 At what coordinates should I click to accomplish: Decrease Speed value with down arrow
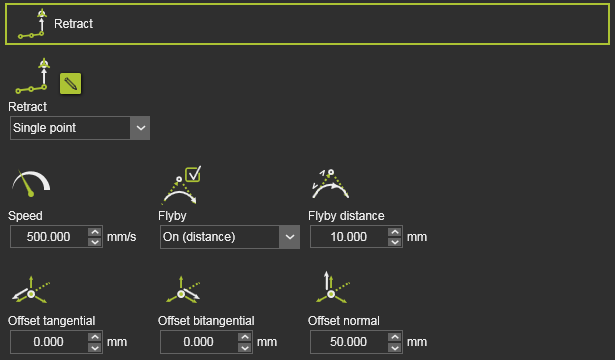[x=95, y=242]
